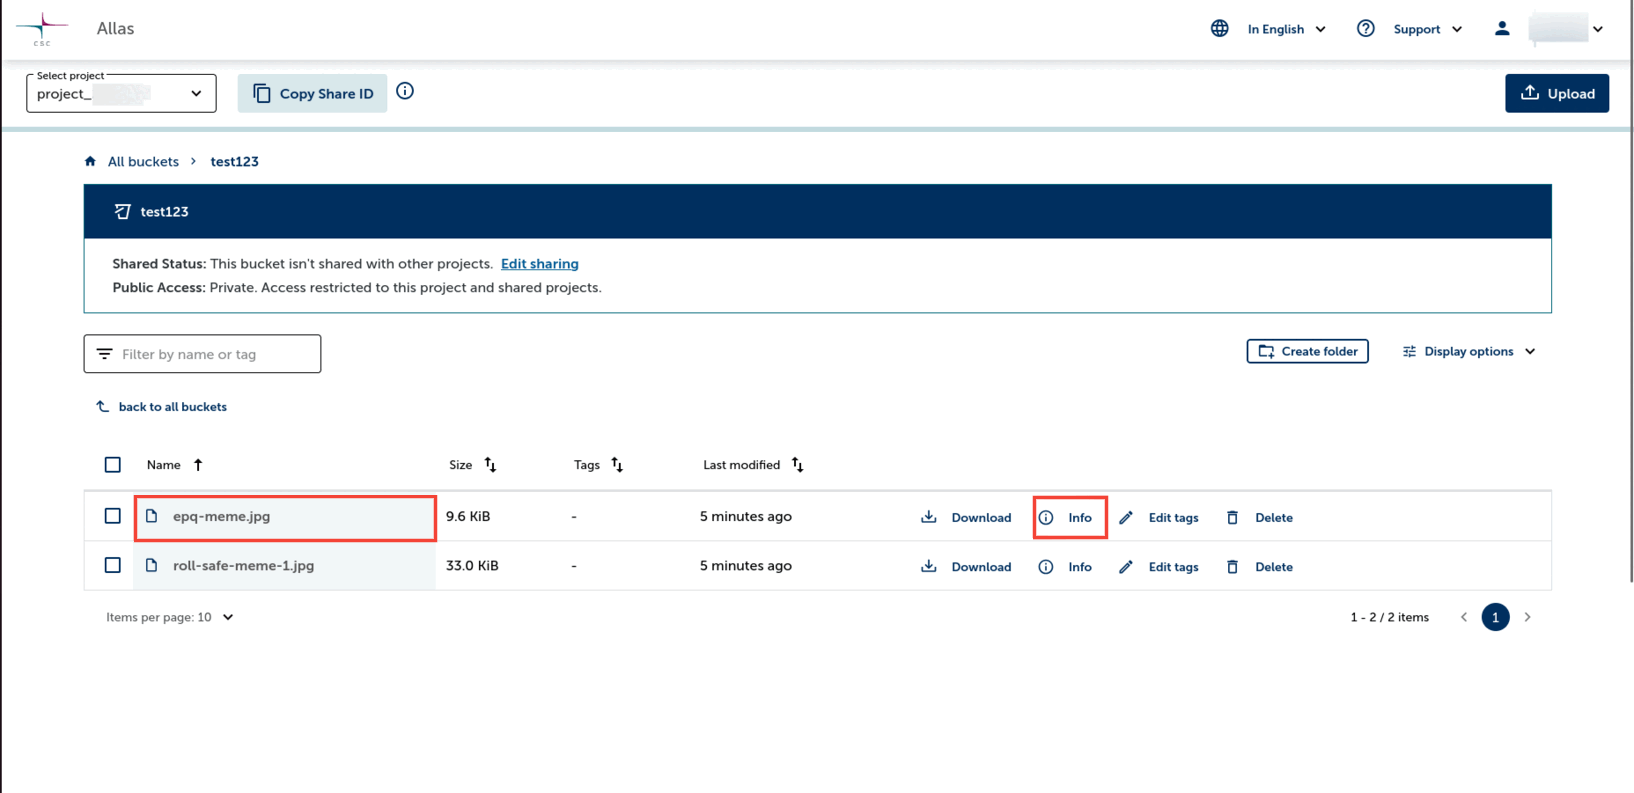Click the download icon for epq-meme.jpg

[x=929, y=517]
